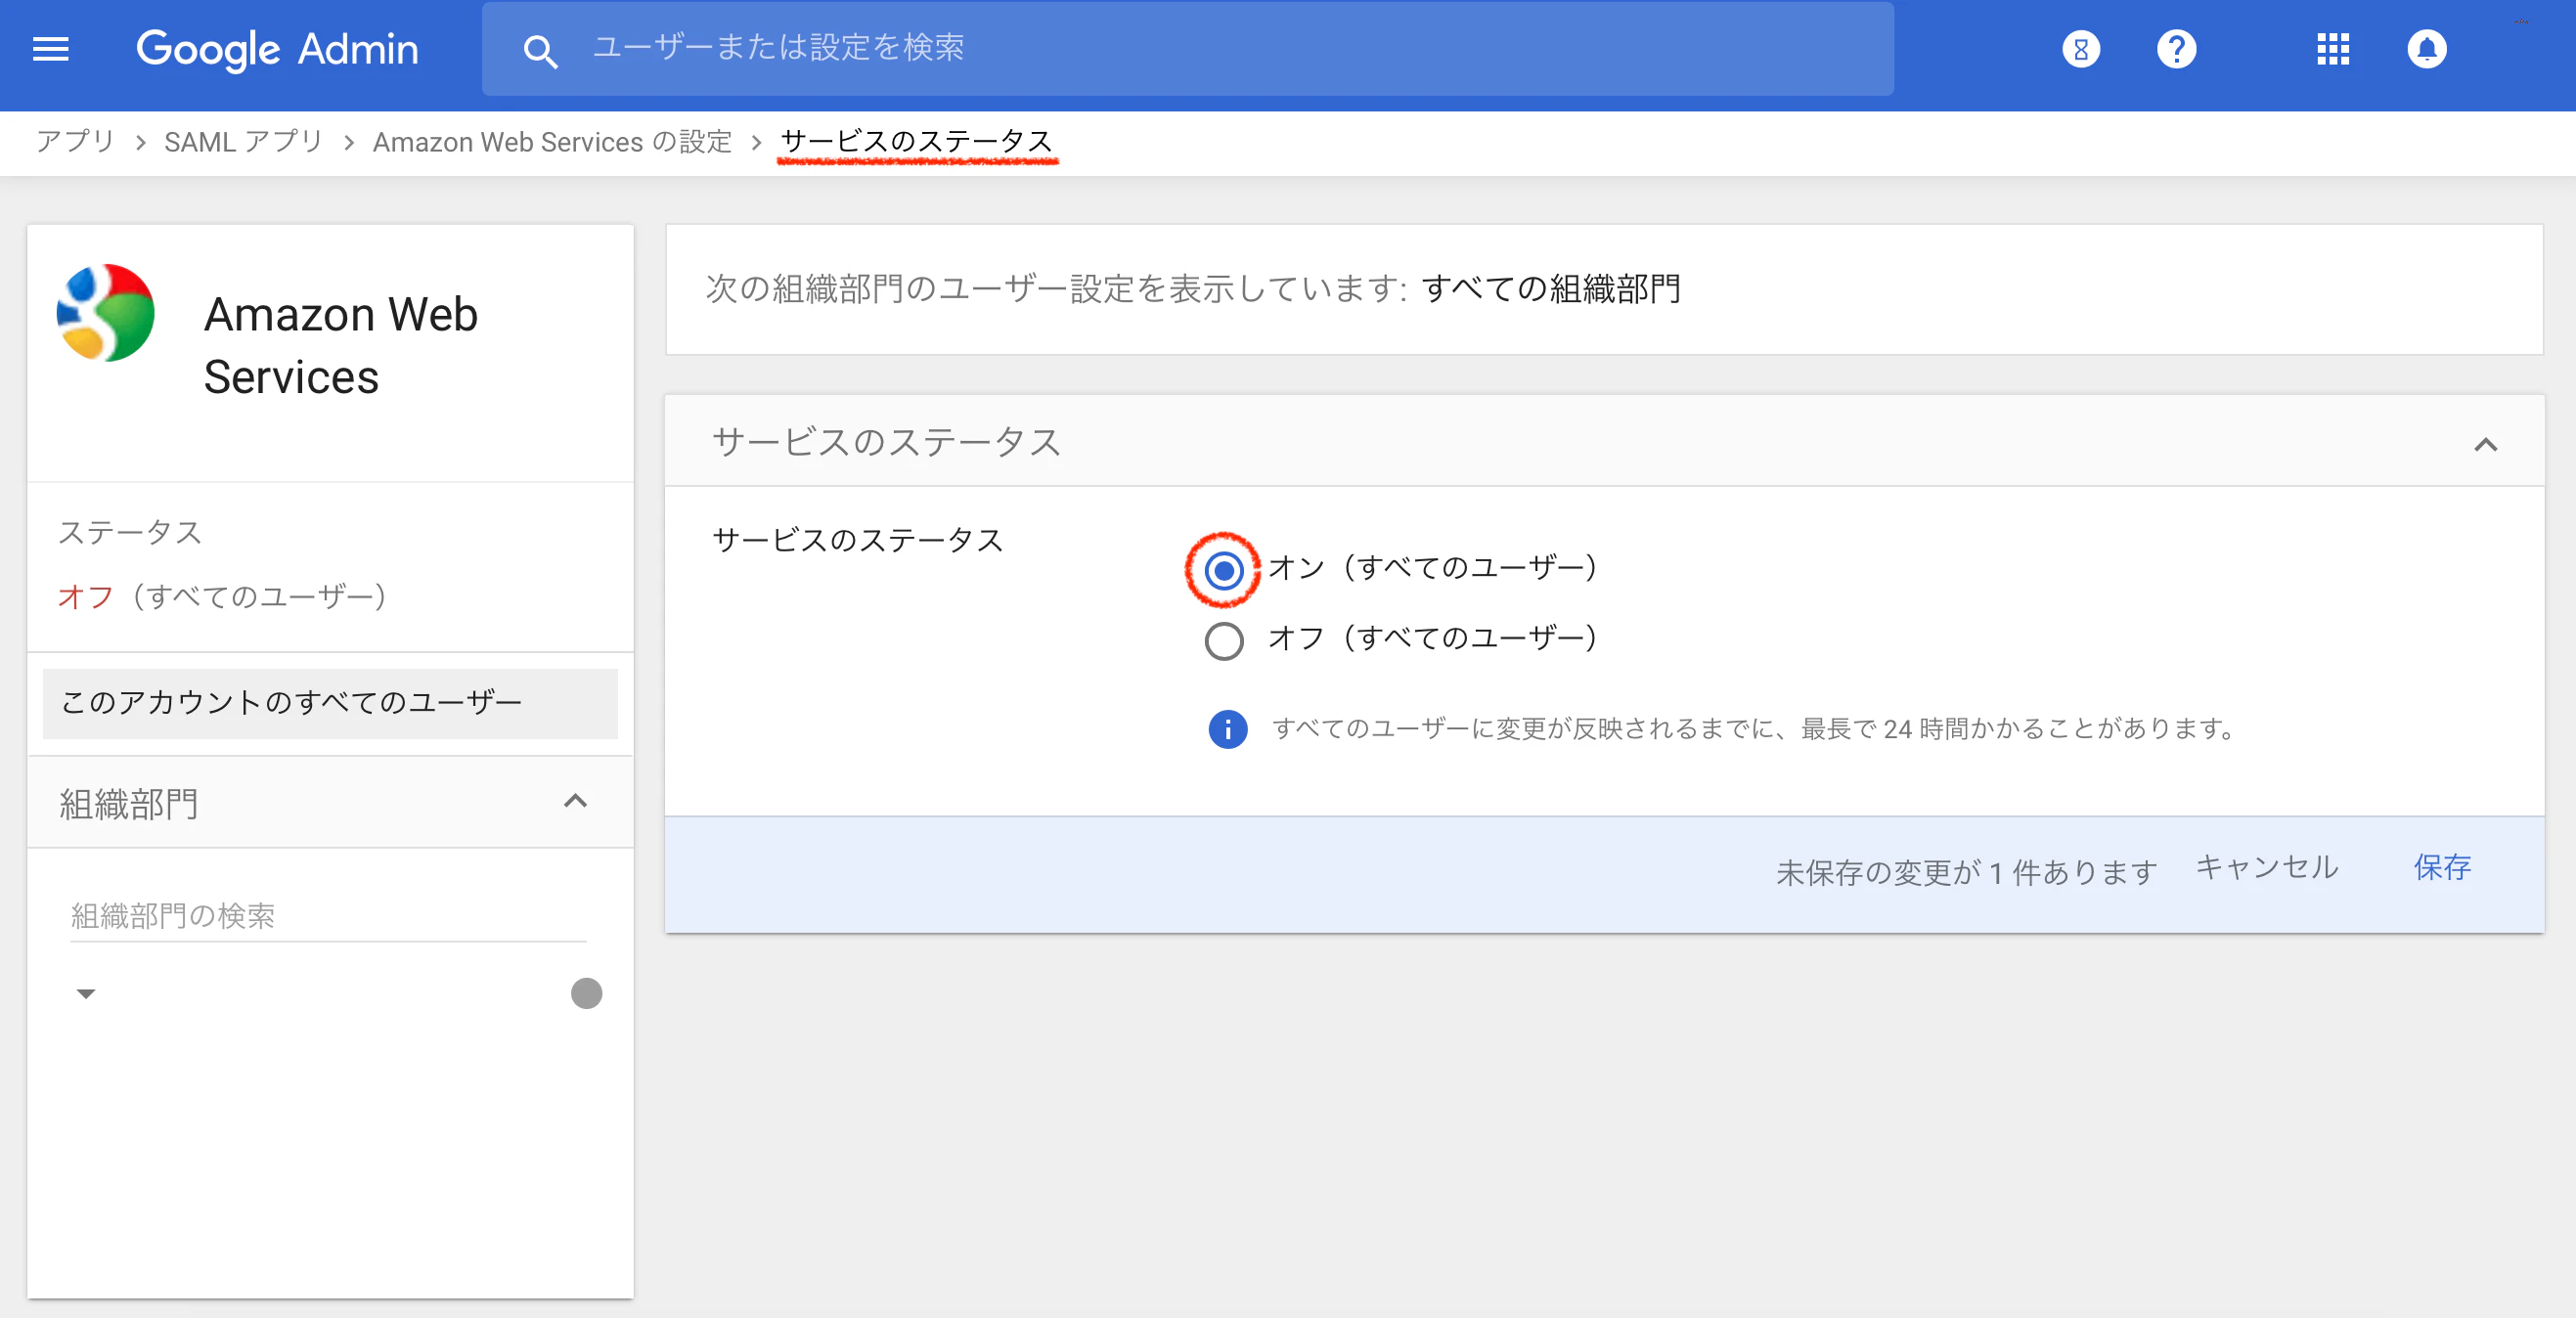Expand the organizational unit tree arrow
The width and height of the screenshot is (2576, 1318).
86,993
